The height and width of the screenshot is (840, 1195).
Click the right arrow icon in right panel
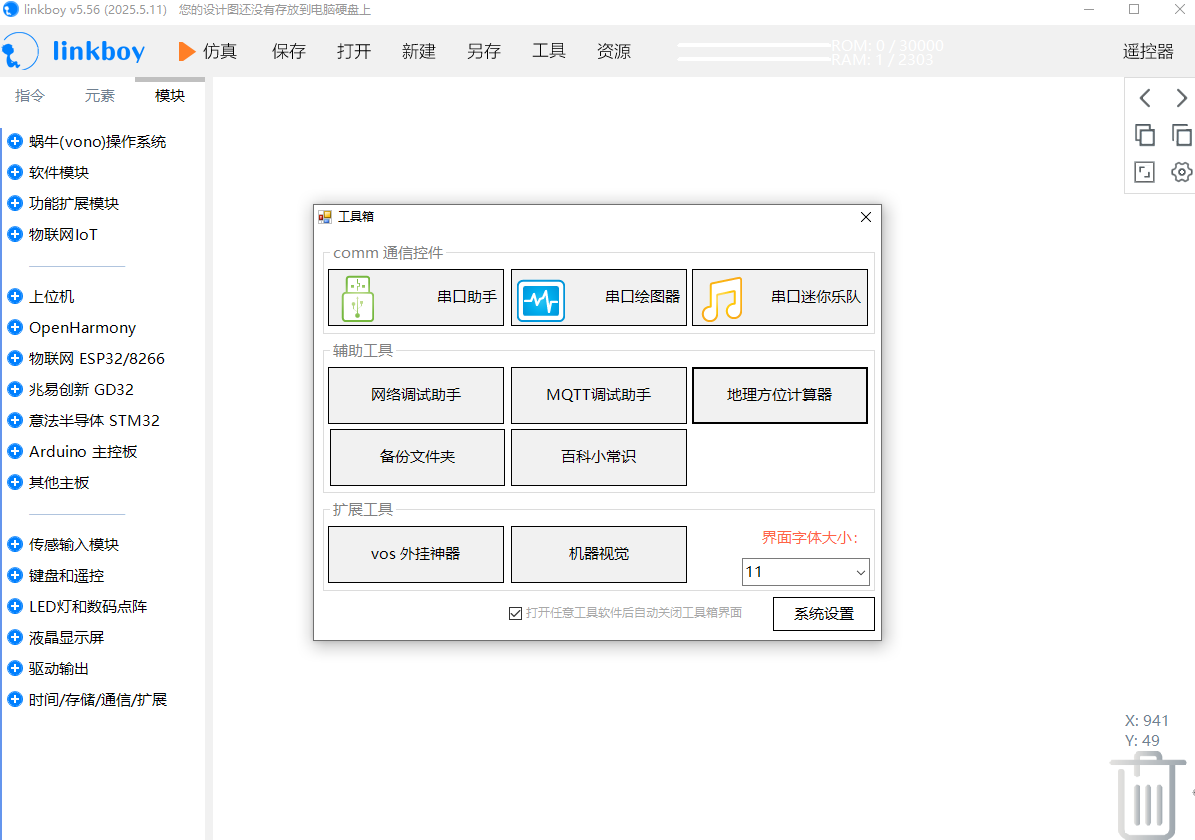pyautogui.click(x=1181, y=98)
